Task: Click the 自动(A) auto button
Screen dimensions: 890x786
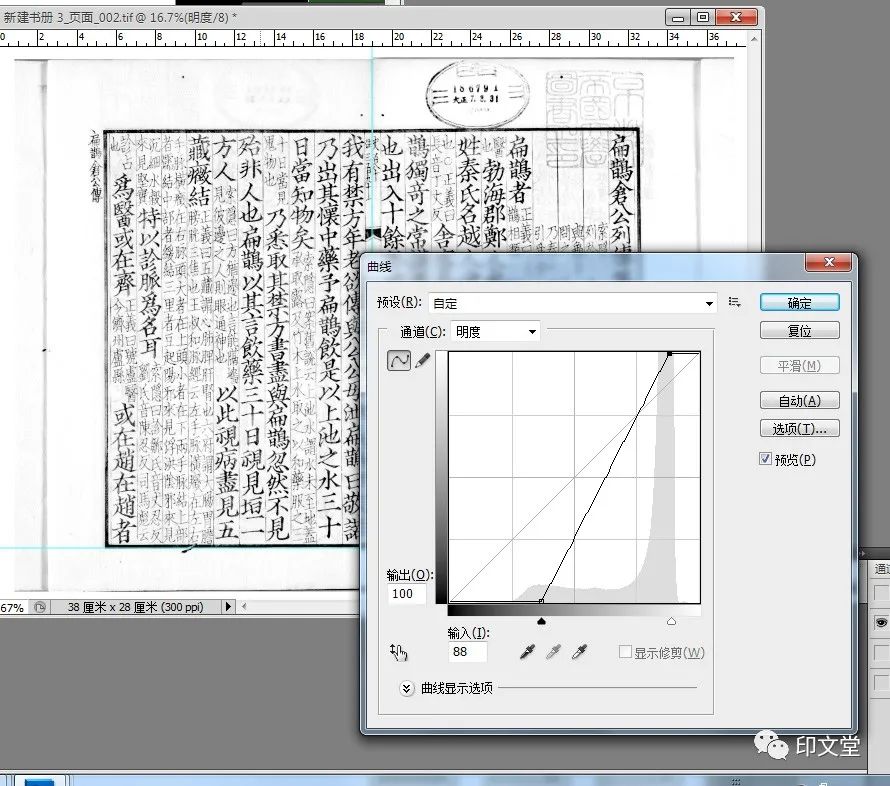Action: click(799, 400)
